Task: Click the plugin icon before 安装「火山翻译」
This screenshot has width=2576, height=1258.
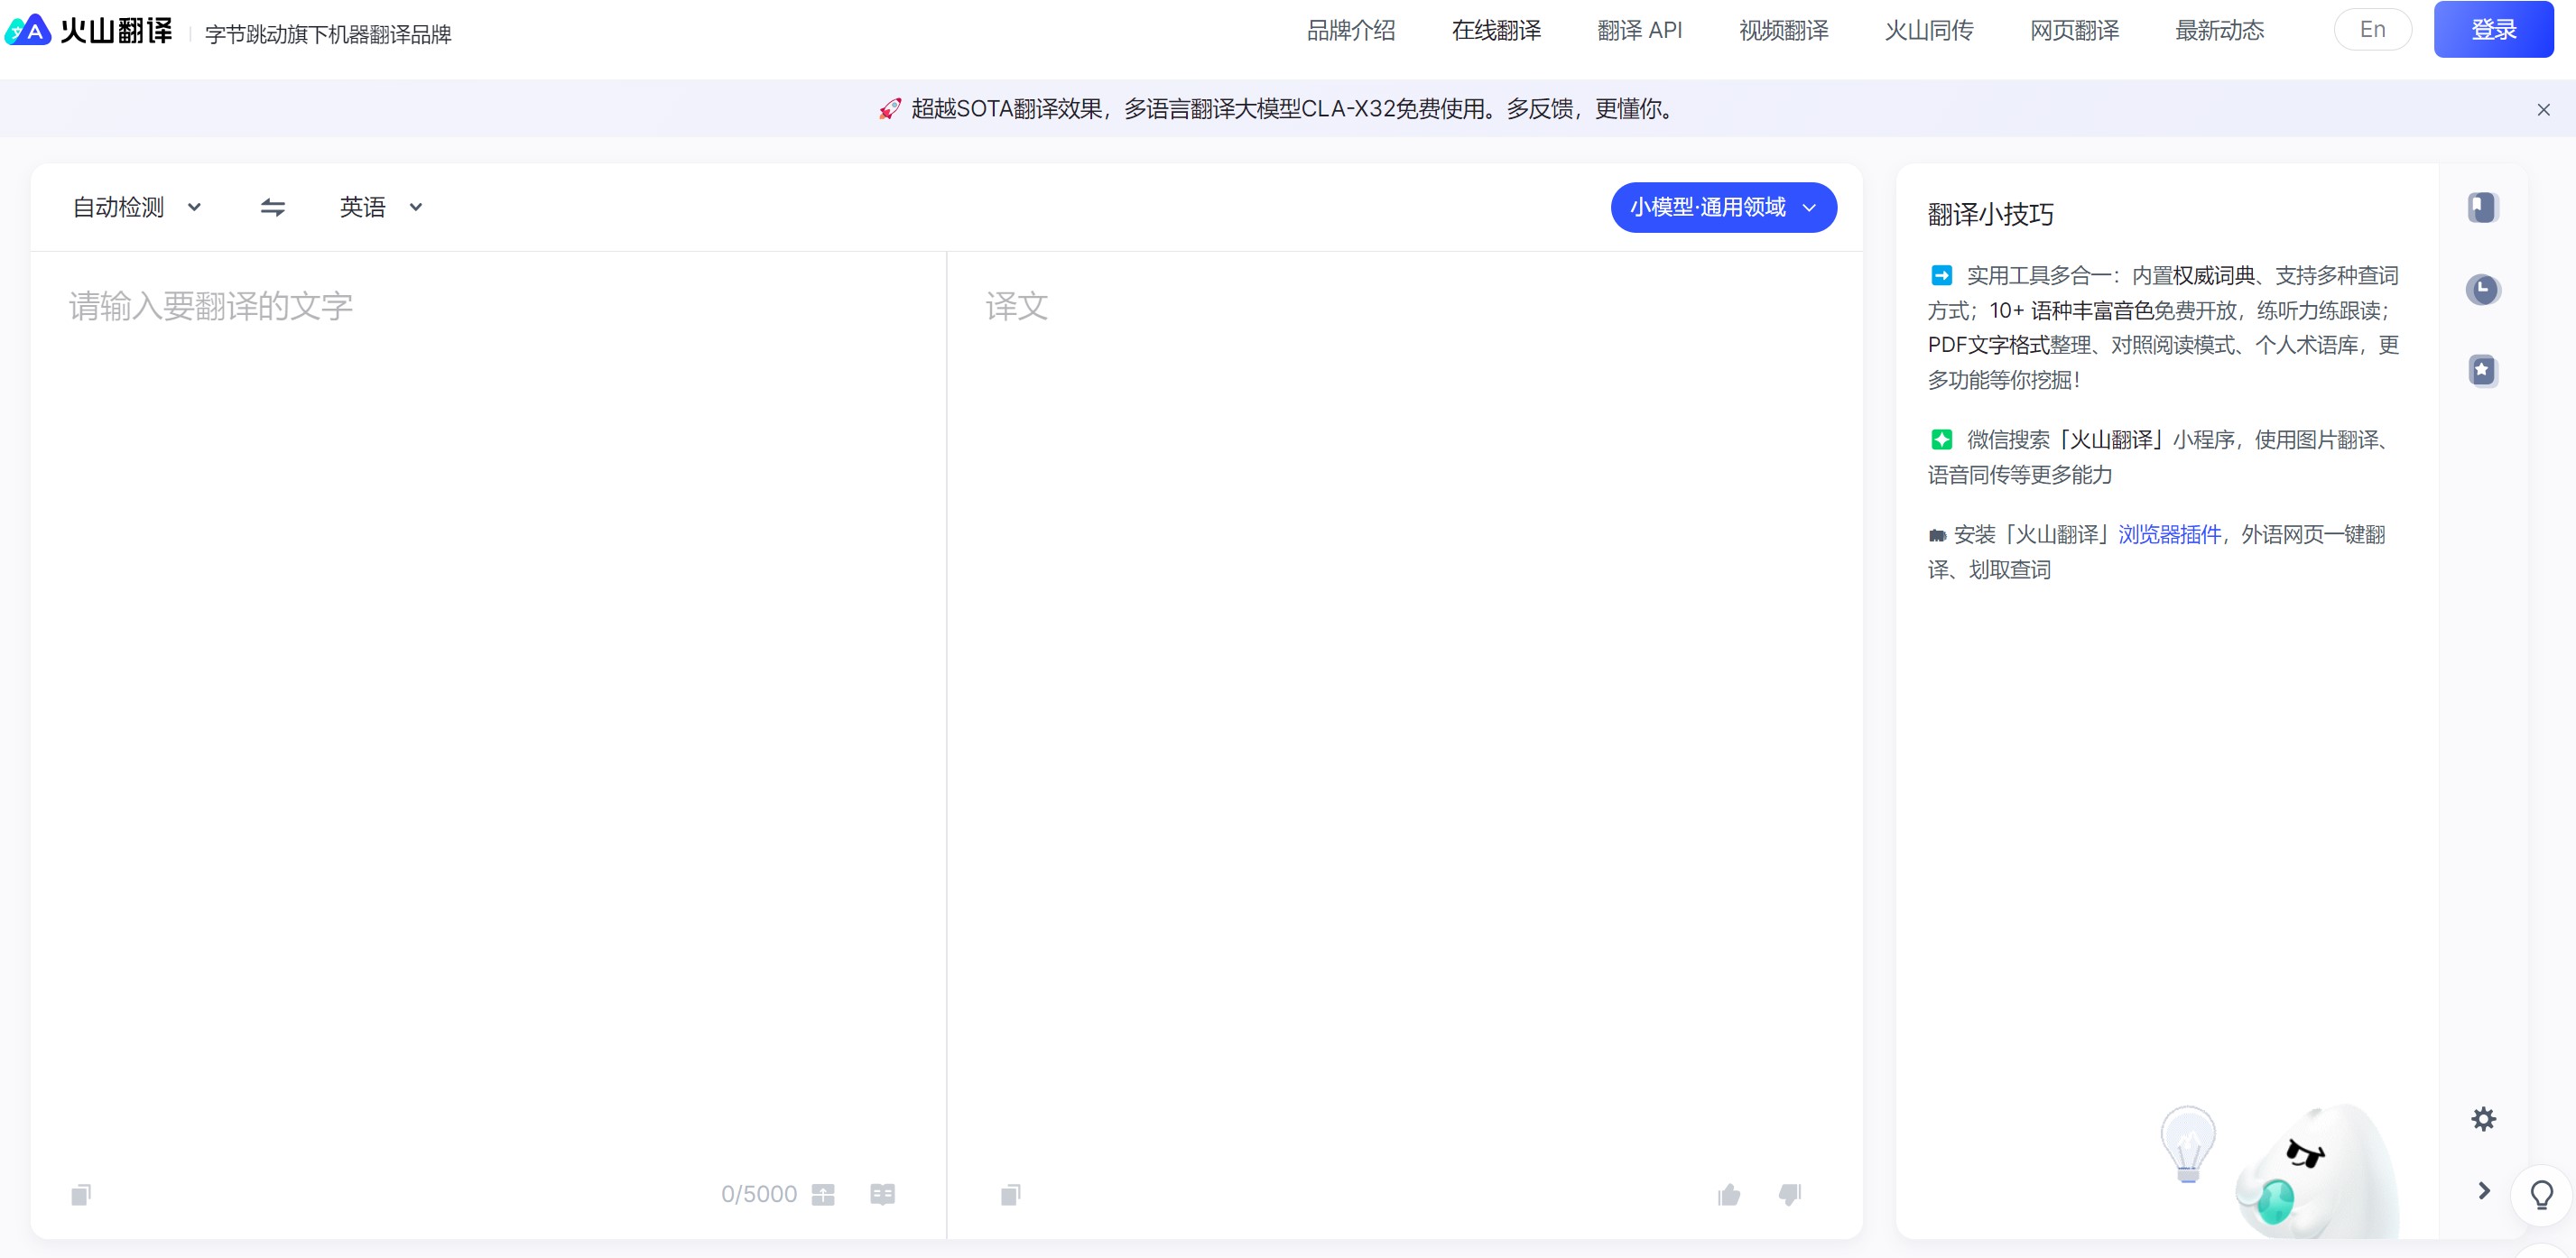Action: pos(1937,536)
